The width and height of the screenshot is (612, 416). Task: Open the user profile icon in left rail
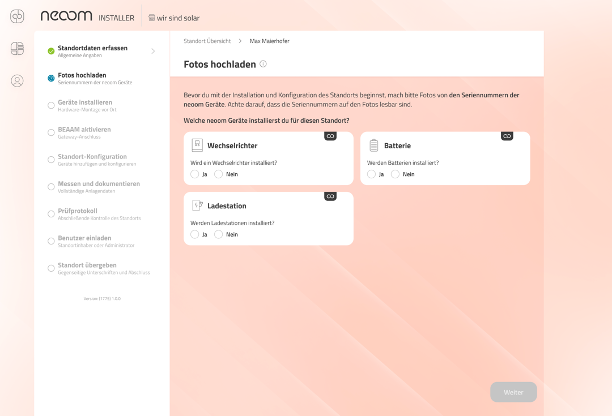point(17,81)
